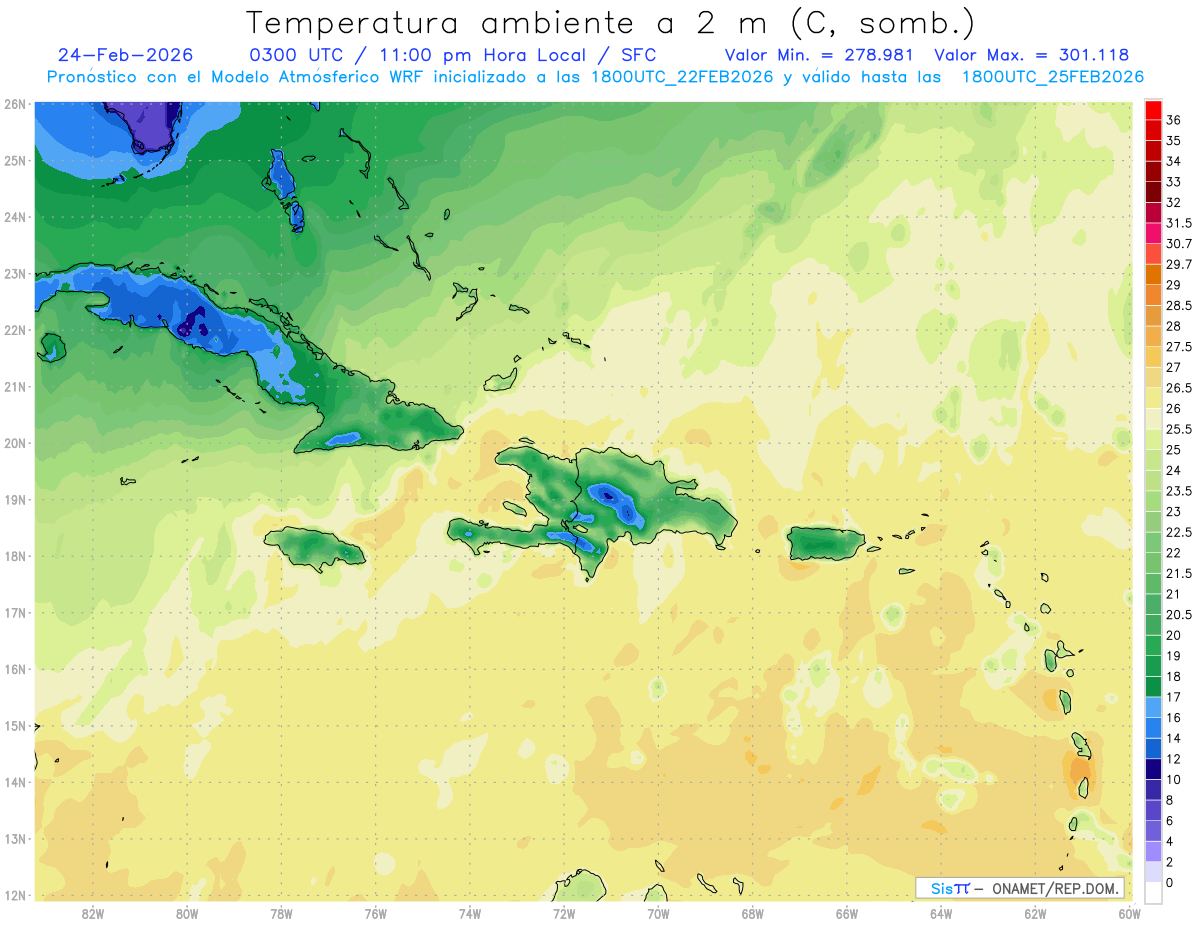The height and width of the screenshot is (927, 1200).
Task: Click the '74W' longitude label
Action: 470,913
